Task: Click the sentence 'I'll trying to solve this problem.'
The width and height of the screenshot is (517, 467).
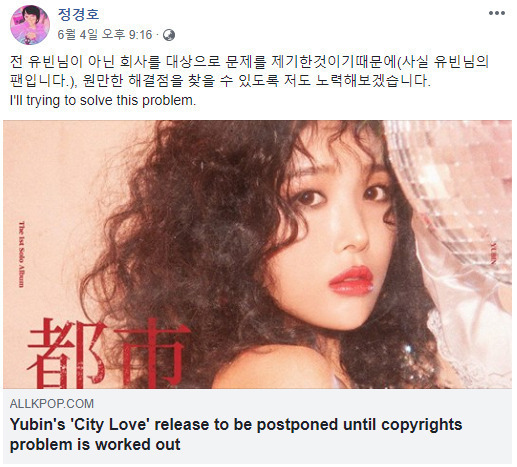Action: pyautogui.click(x=103, y=100)
